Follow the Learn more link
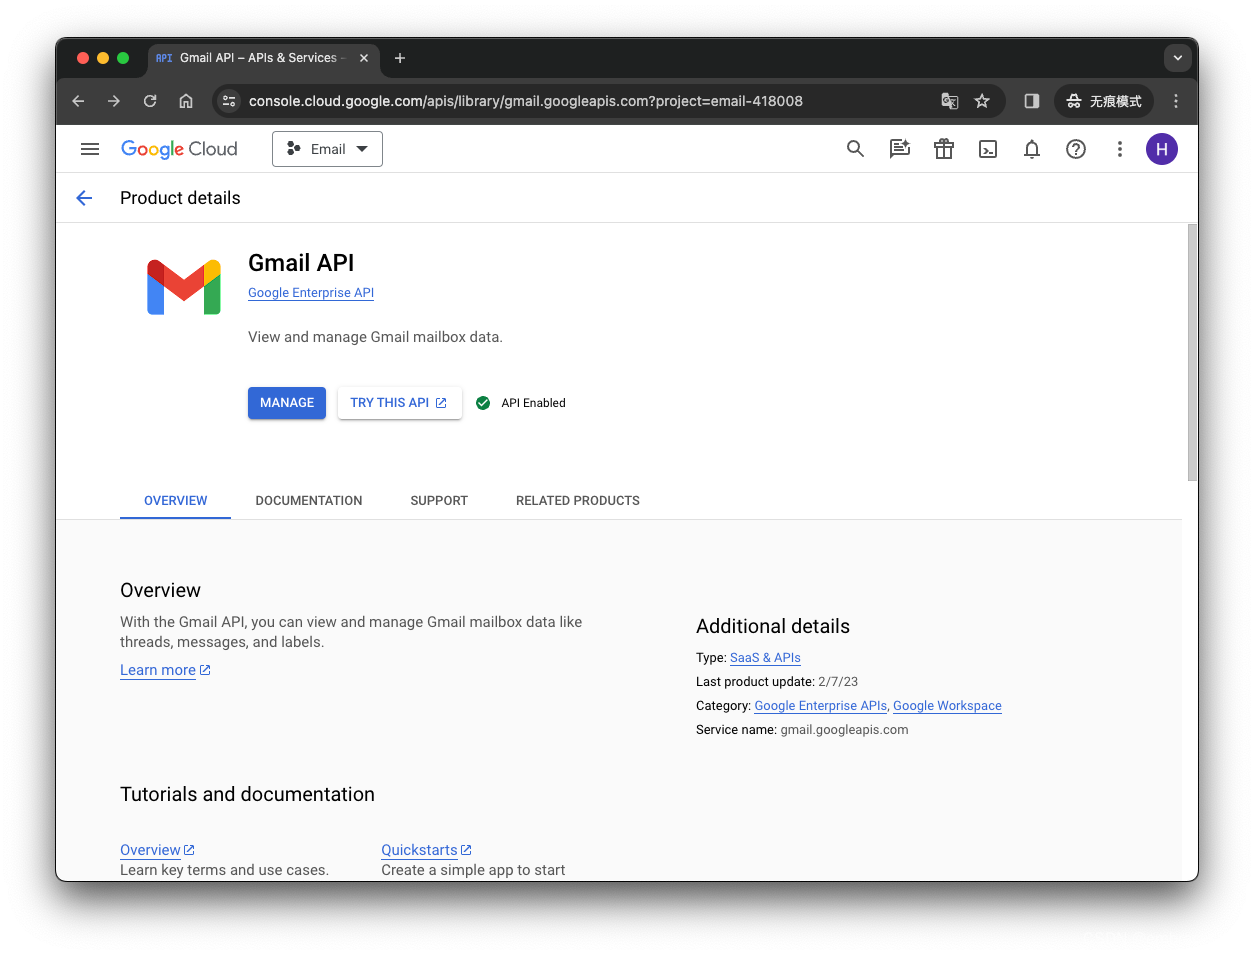The width and height of the screenshot is (1254, 955). (165, 670)
